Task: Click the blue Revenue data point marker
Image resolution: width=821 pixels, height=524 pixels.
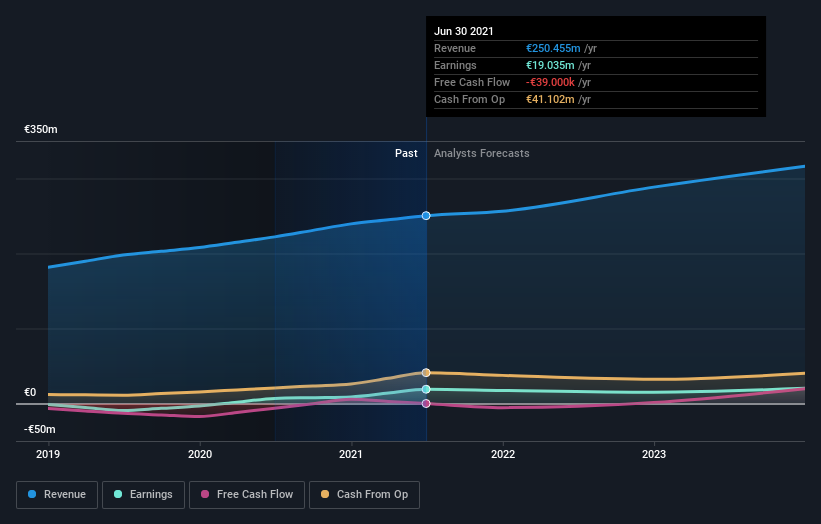Action: click(426, 216)
